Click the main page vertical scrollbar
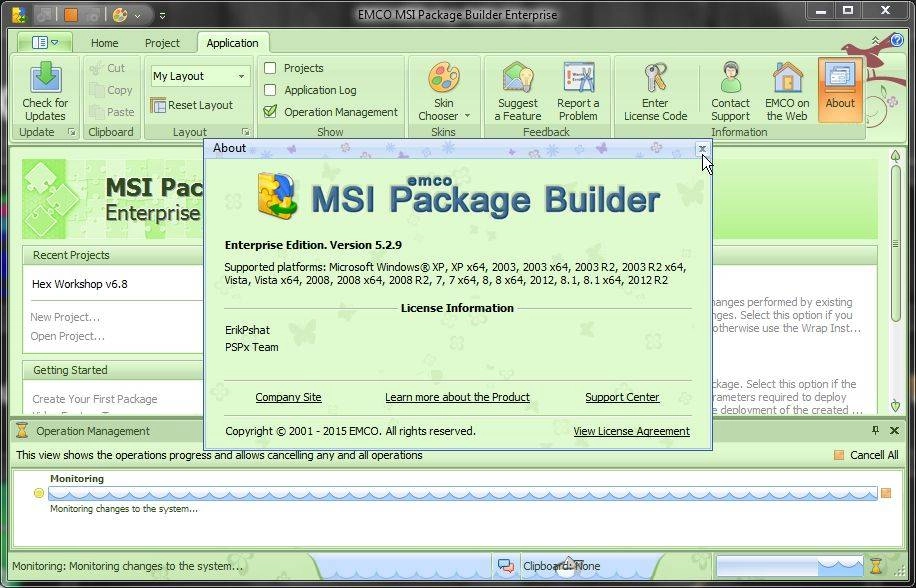 pyautogui.click(x=896, y=243)
